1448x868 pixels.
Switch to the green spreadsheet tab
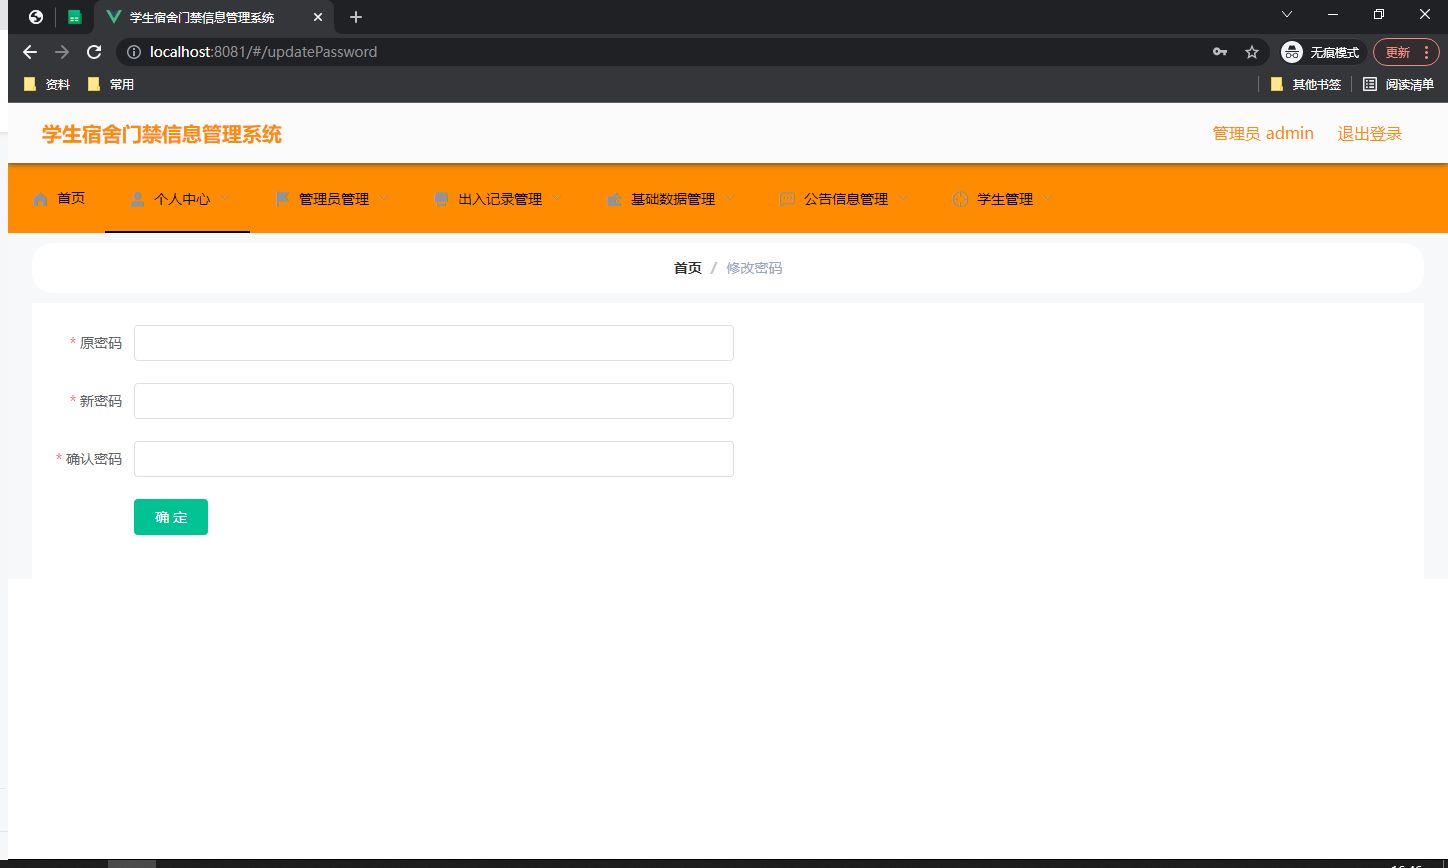74,17
